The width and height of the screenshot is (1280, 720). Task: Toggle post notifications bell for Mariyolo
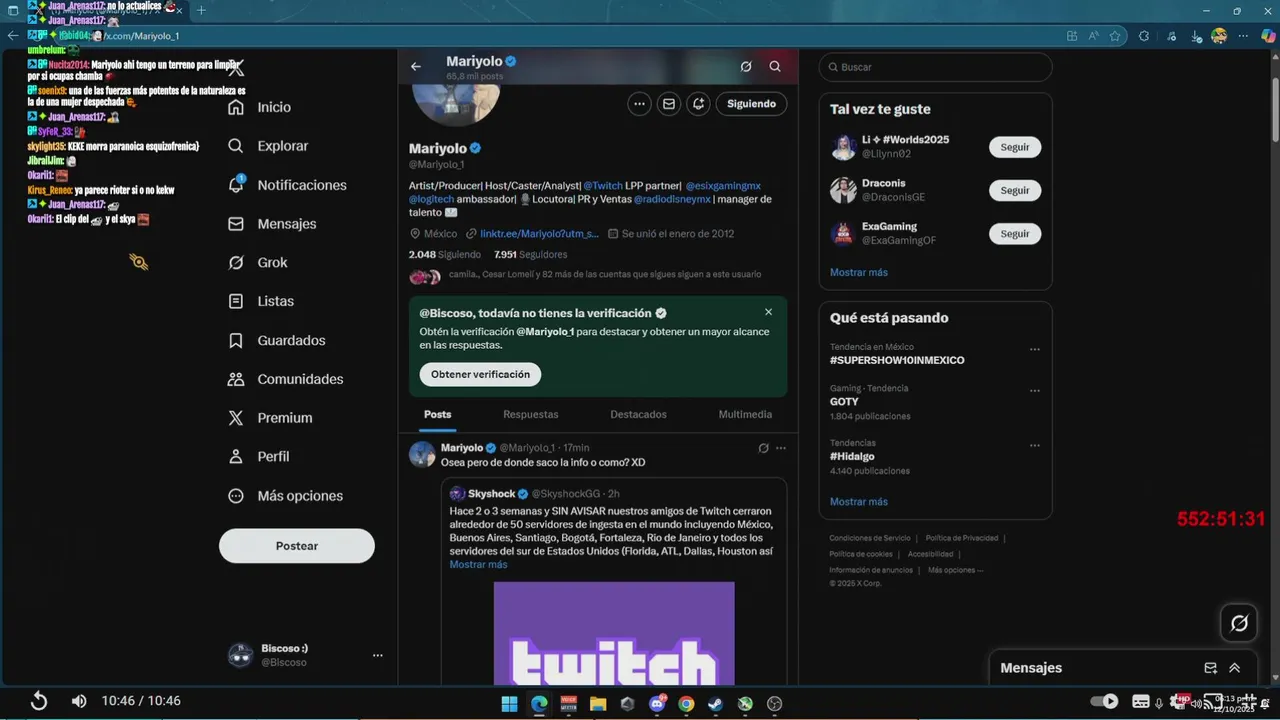tap(698, 103)
